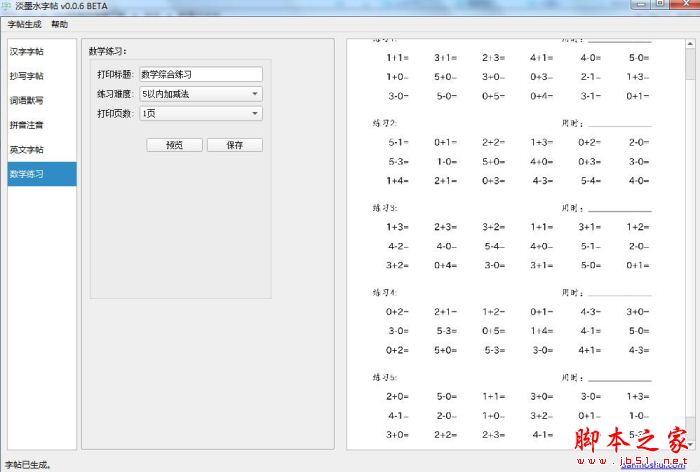Select the 数学练习 sidebar item
Screen dimensions: 700x472
coord(42,174)
